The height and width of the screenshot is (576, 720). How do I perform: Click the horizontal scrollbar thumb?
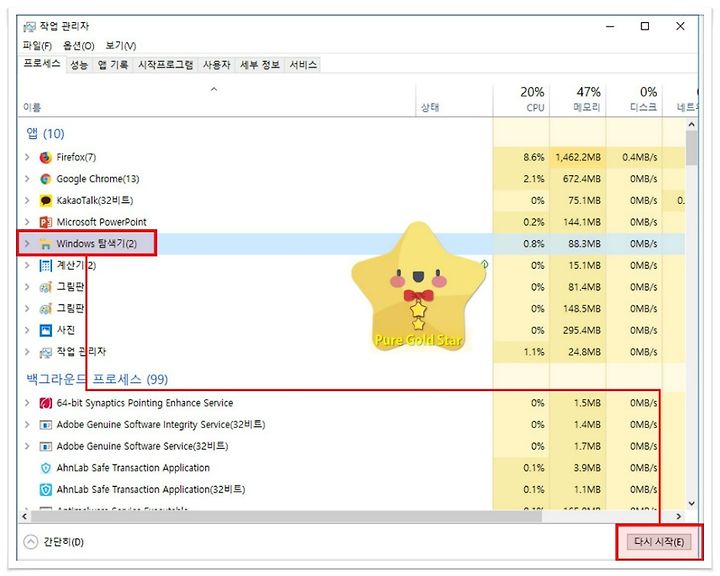point(286,517)
